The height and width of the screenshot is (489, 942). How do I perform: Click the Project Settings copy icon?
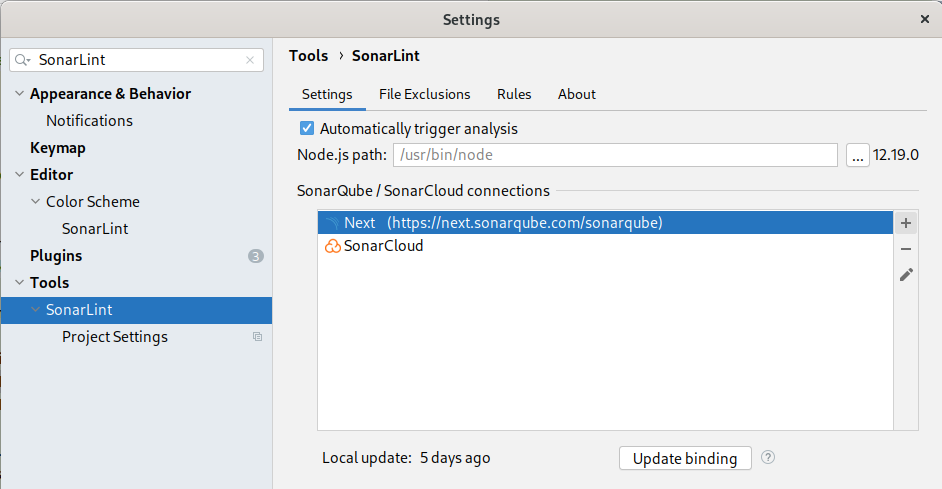pos(257,337)
